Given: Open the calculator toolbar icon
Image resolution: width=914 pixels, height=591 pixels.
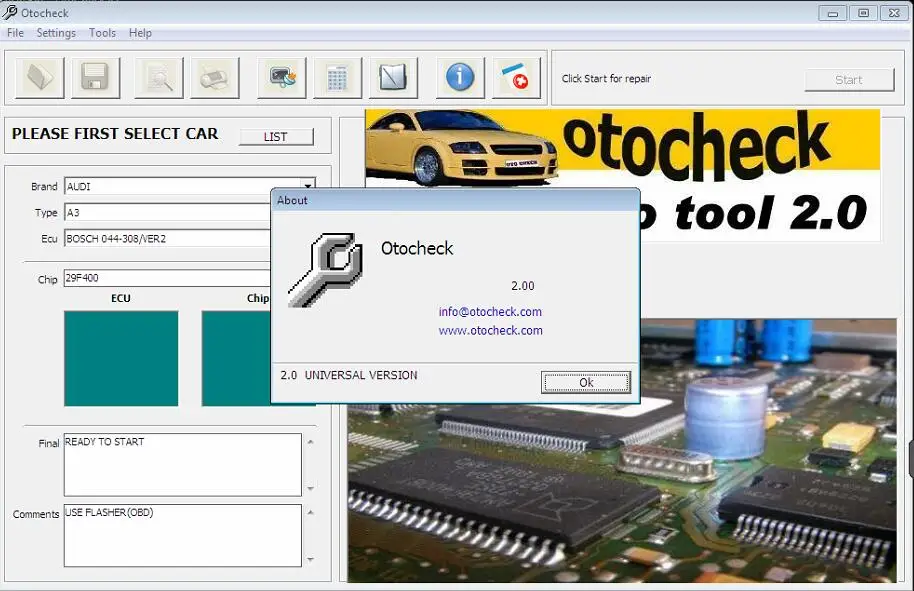Looking at the screenshot, I should tap(337, 78).
